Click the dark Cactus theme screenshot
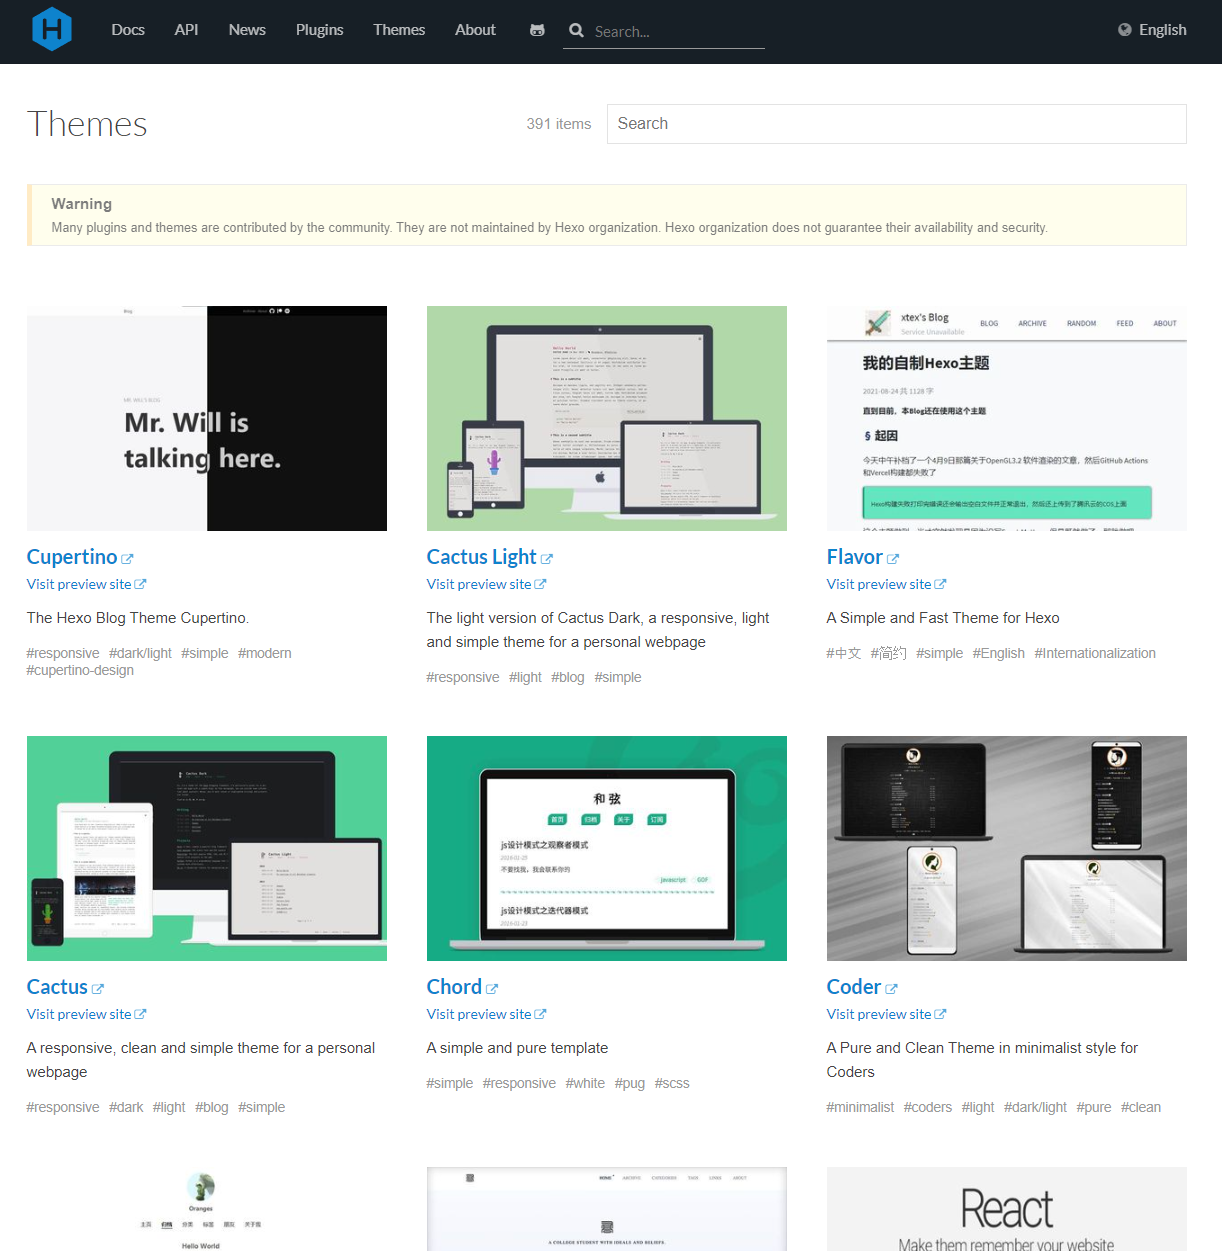This screenshot has height=1251, width=1222. 207,848
